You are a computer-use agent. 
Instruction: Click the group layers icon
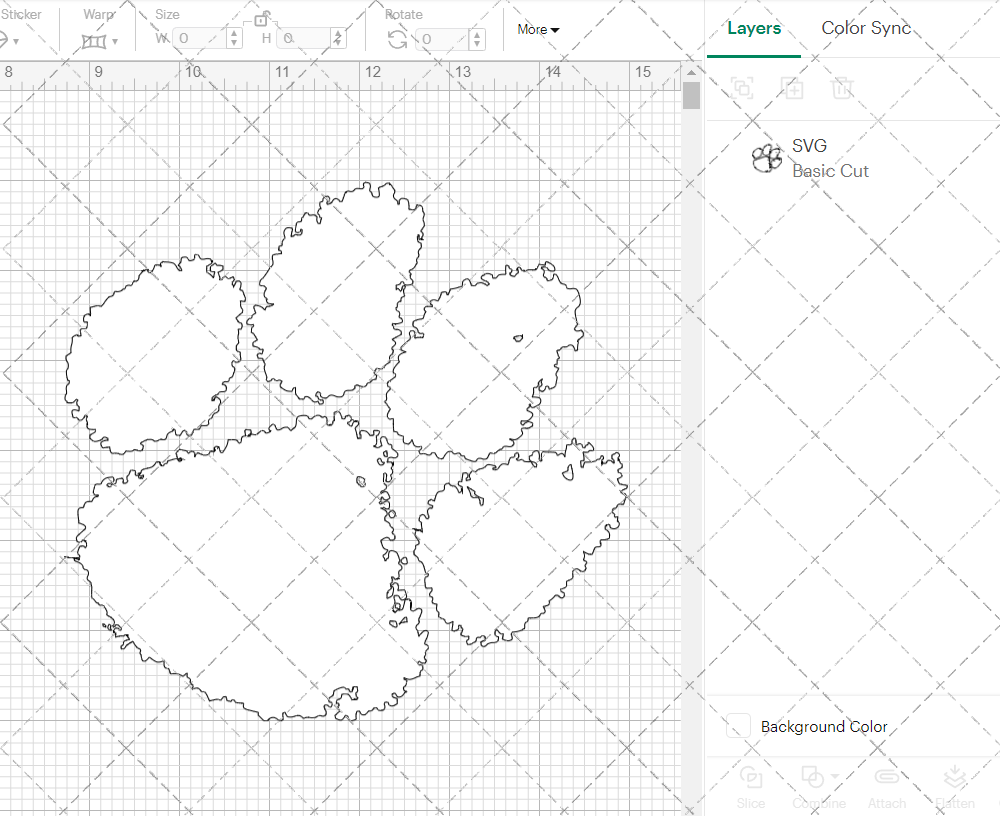pyautogui.click(x=743, y=88)
